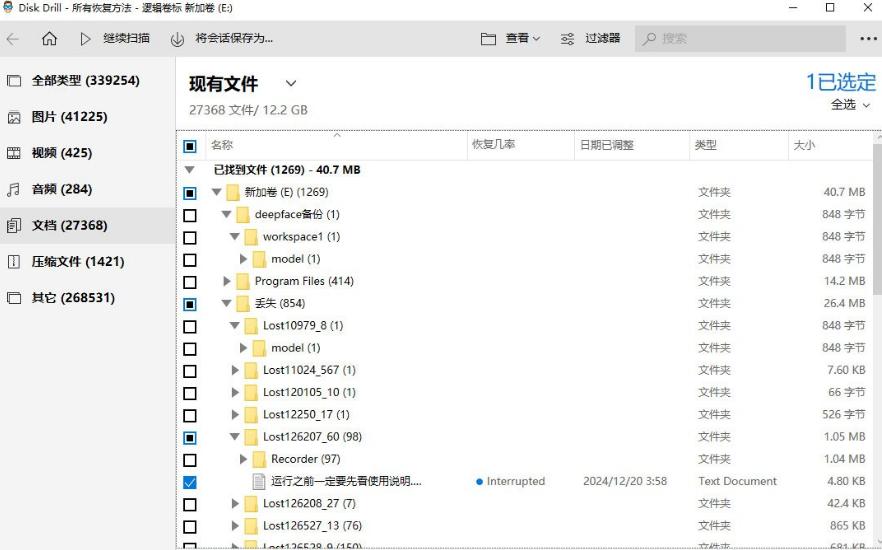Check the box for Program Files folder
Screen dimensions: 882x550
pyautogui.click(x=190, y=282)
